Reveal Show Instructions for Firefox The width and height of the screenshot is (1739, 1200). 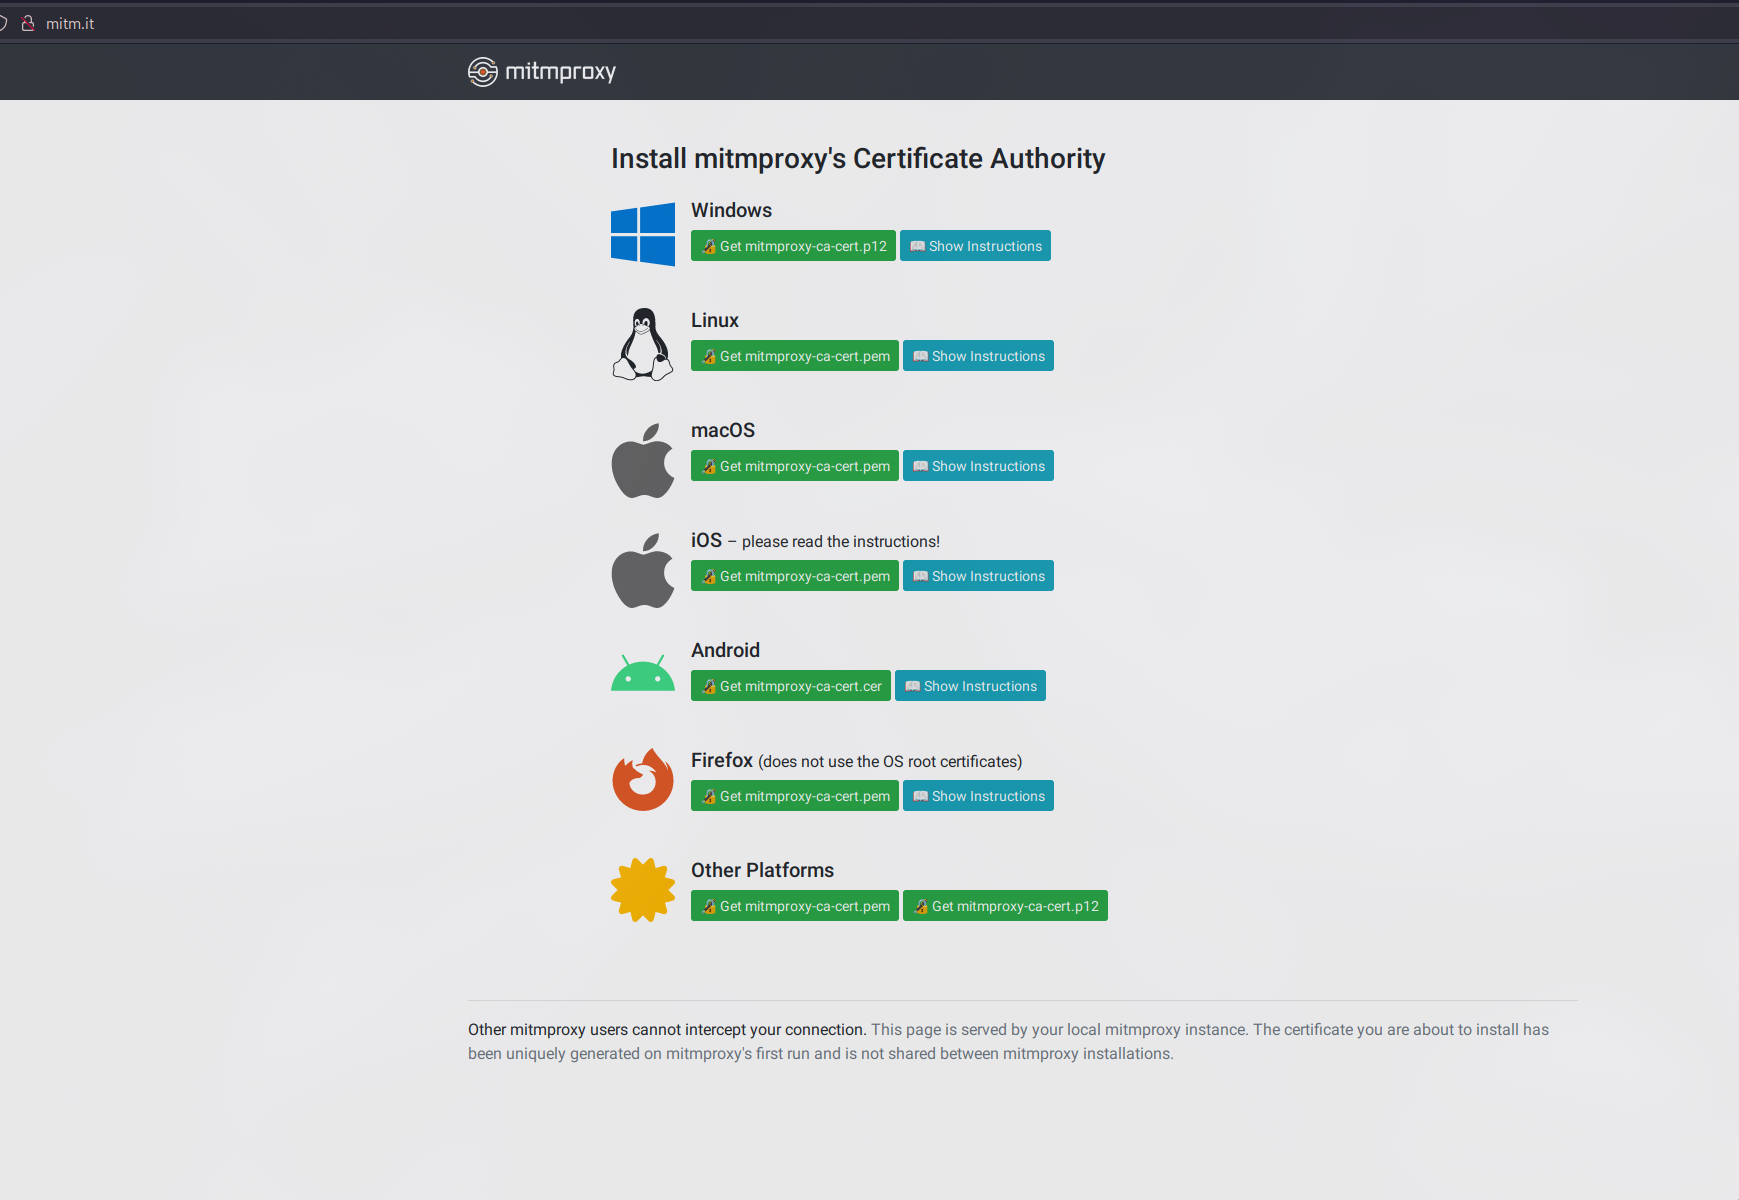pos(978,796)
